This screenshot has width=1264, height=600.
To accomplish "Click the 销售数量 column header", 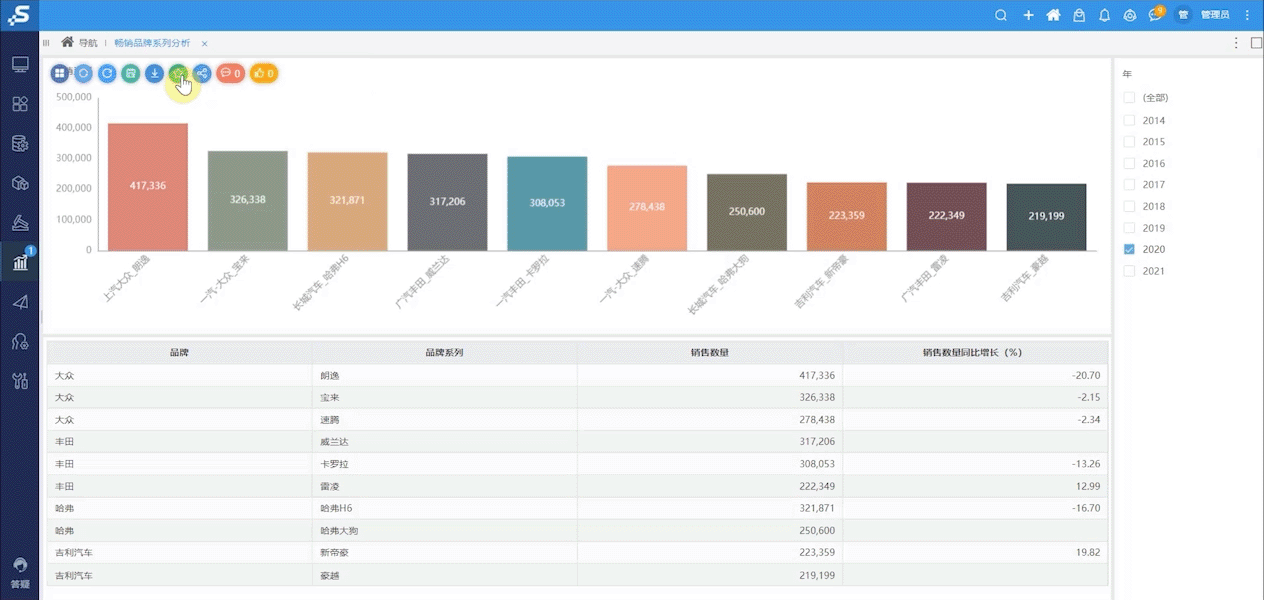I will coord(709,352).
